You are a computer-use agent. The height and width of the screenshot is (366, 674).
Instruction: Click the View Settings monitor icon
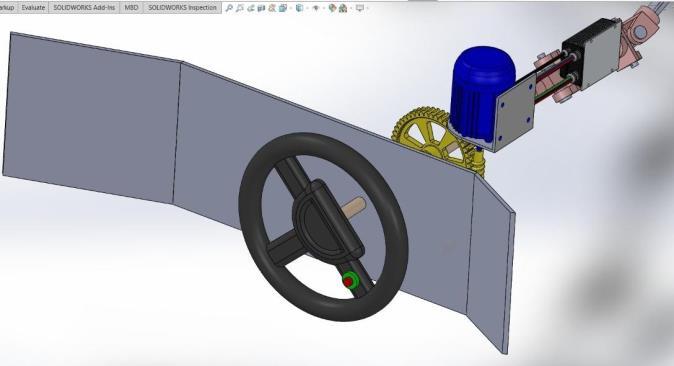click(x=360, y=8)
